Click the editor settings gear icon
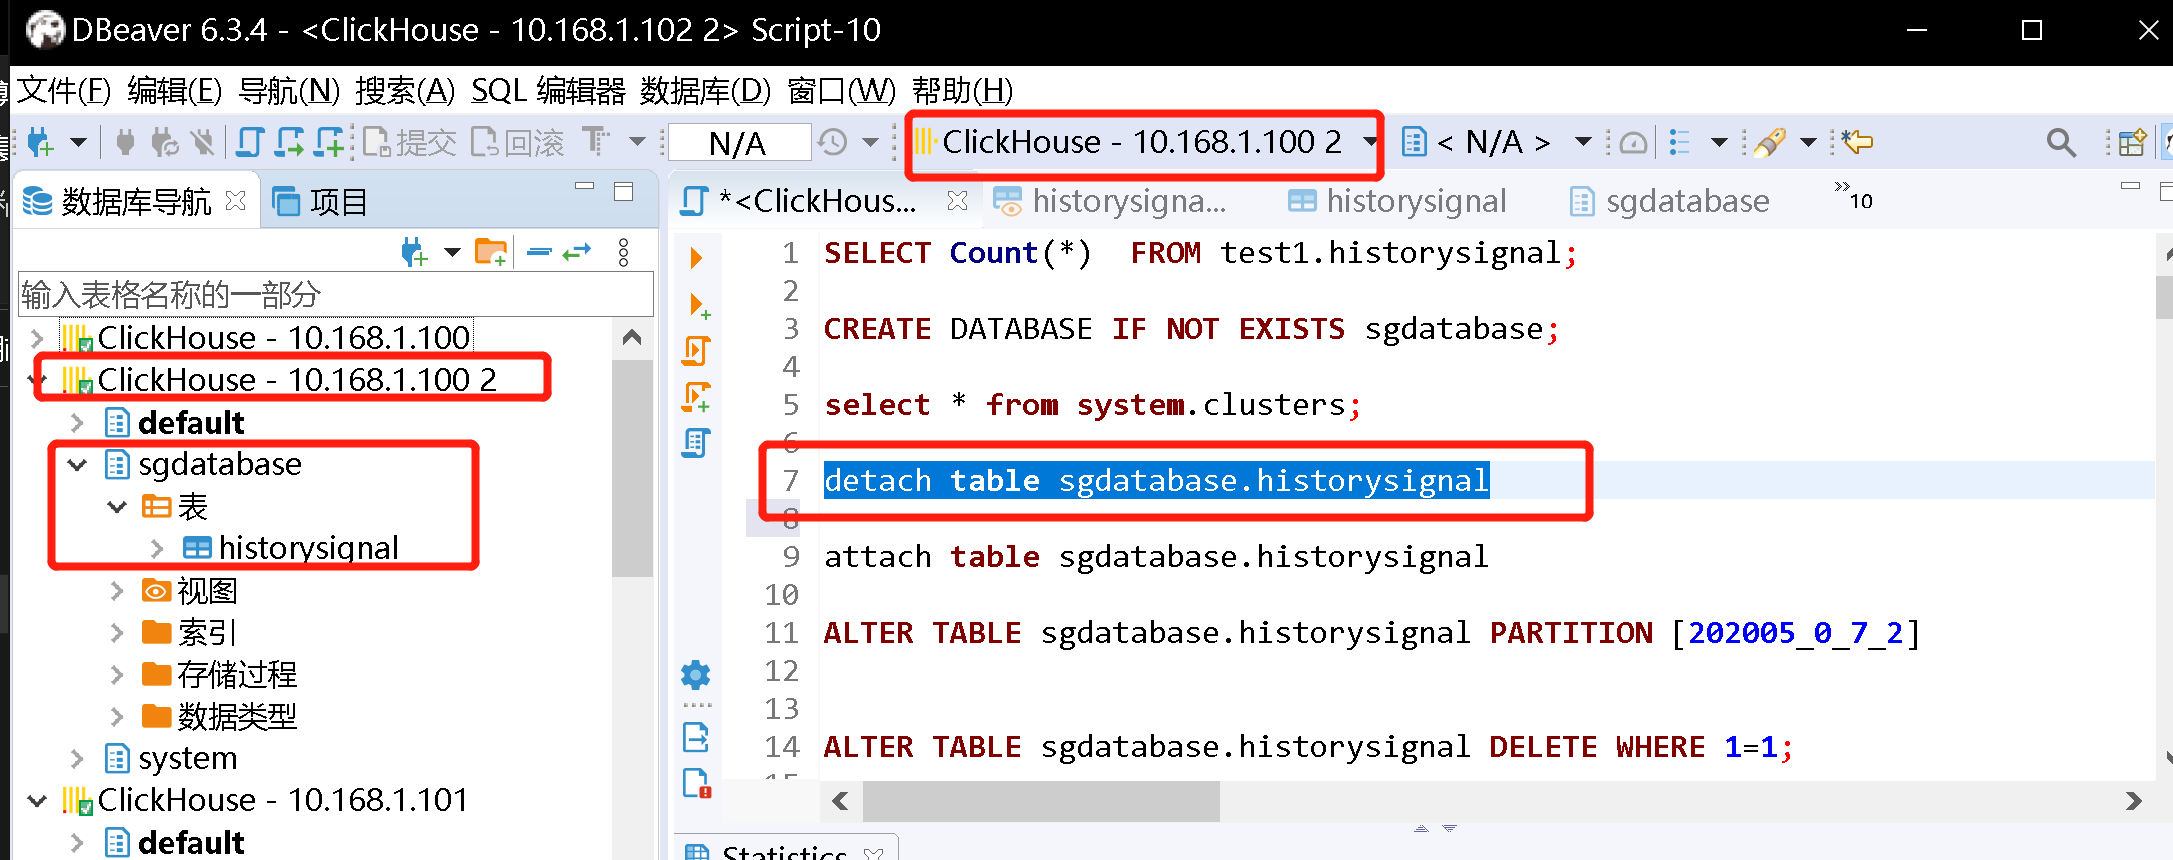The height and width of the screenshot is (860, 2173). click(696, 676)
